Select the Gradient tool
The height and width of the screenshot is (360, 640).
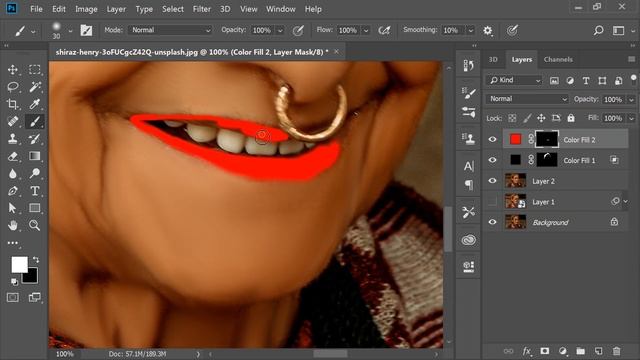click(x=35, y=156)
